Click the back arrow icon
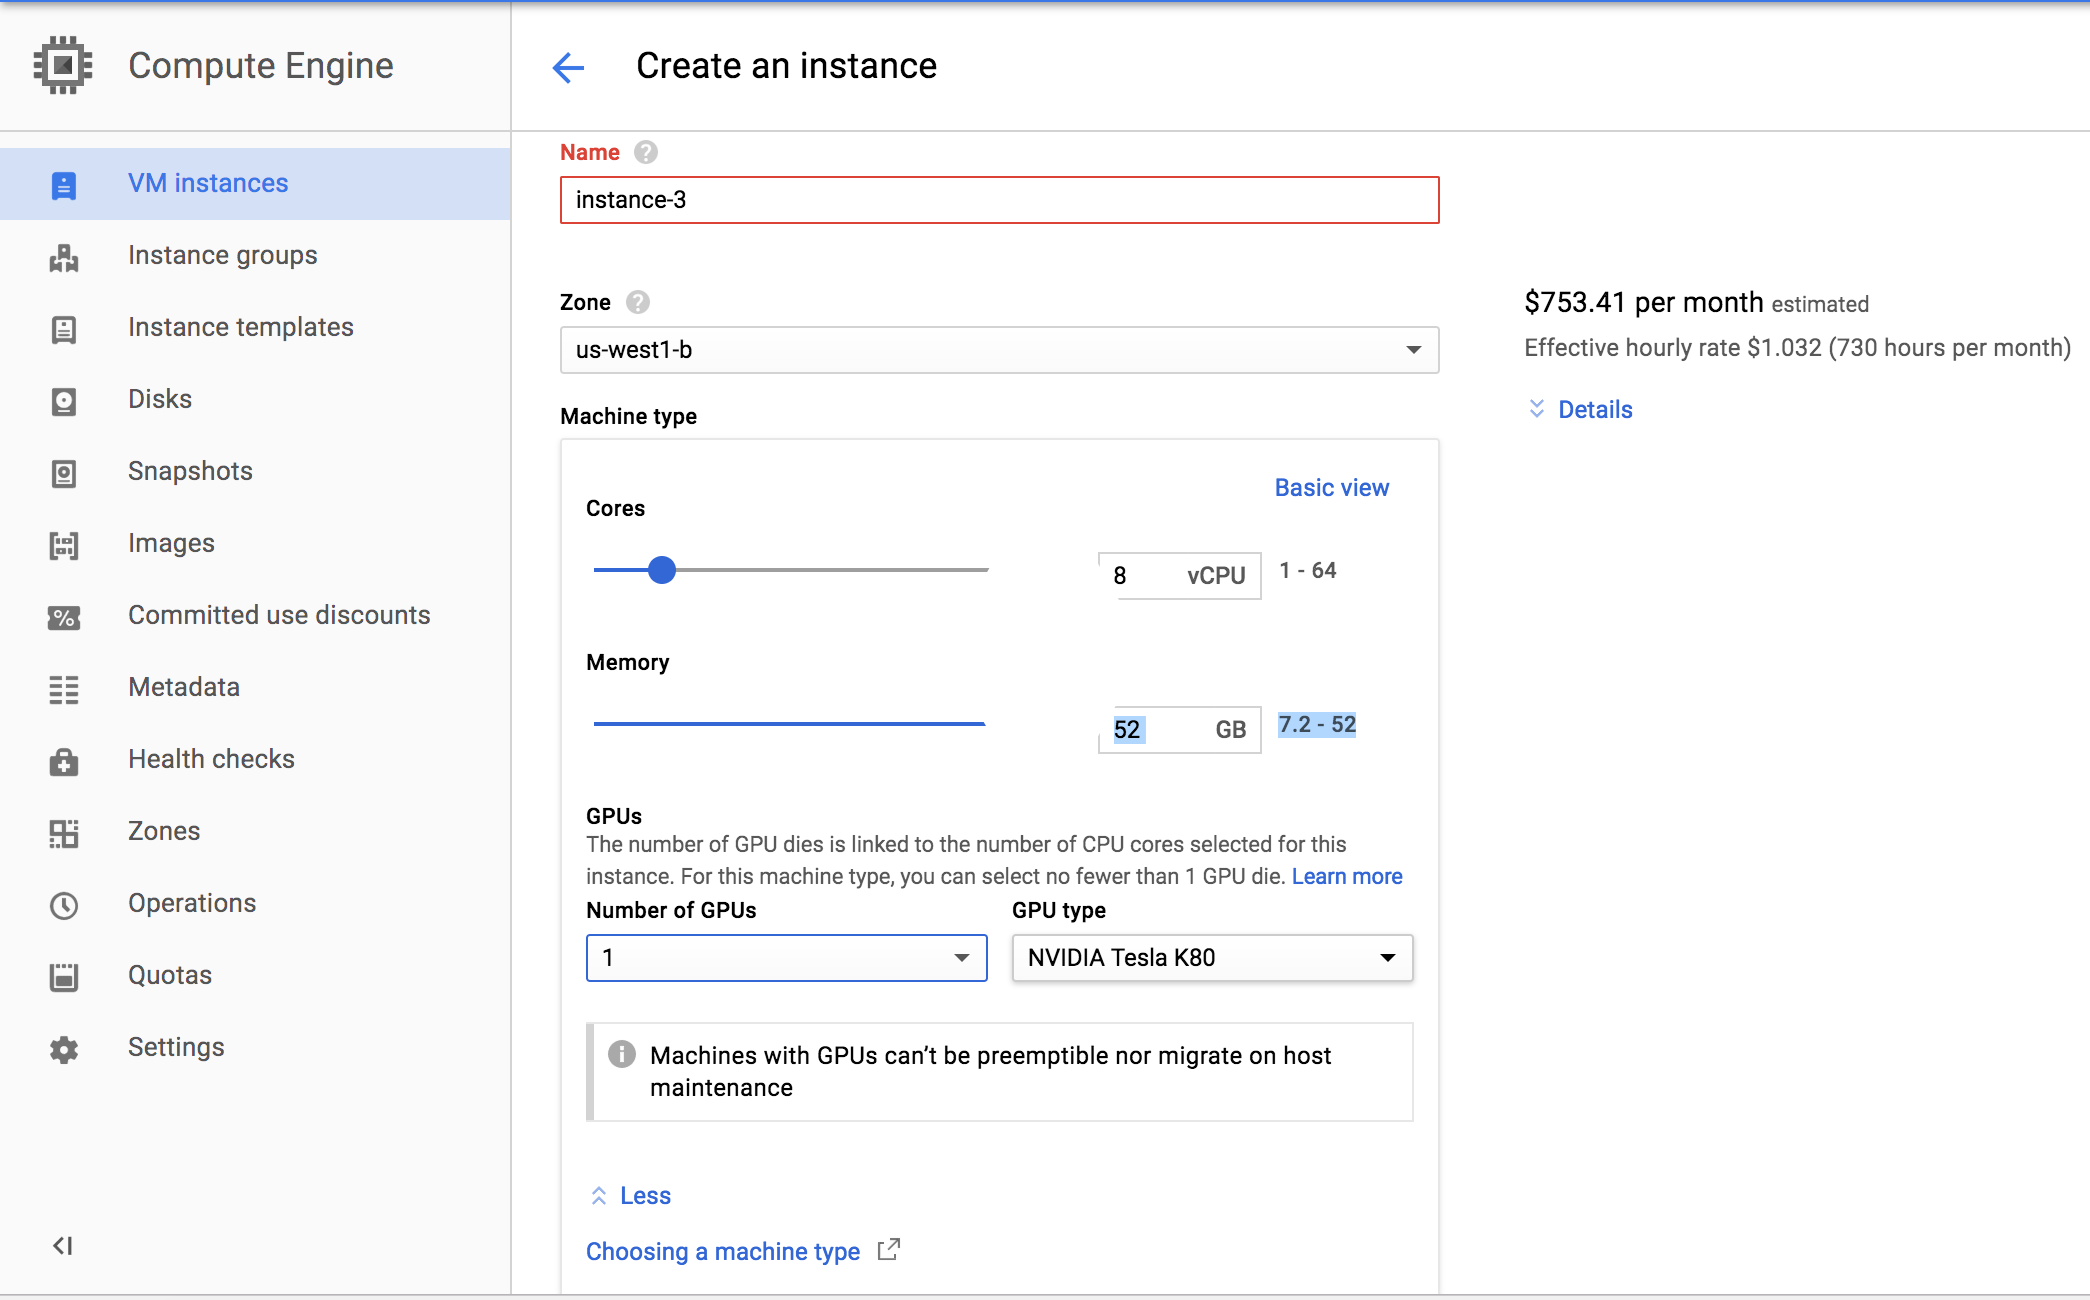Image resolution: width=2090 pixels, height=1300 pixels. click(x=568, y=67)
